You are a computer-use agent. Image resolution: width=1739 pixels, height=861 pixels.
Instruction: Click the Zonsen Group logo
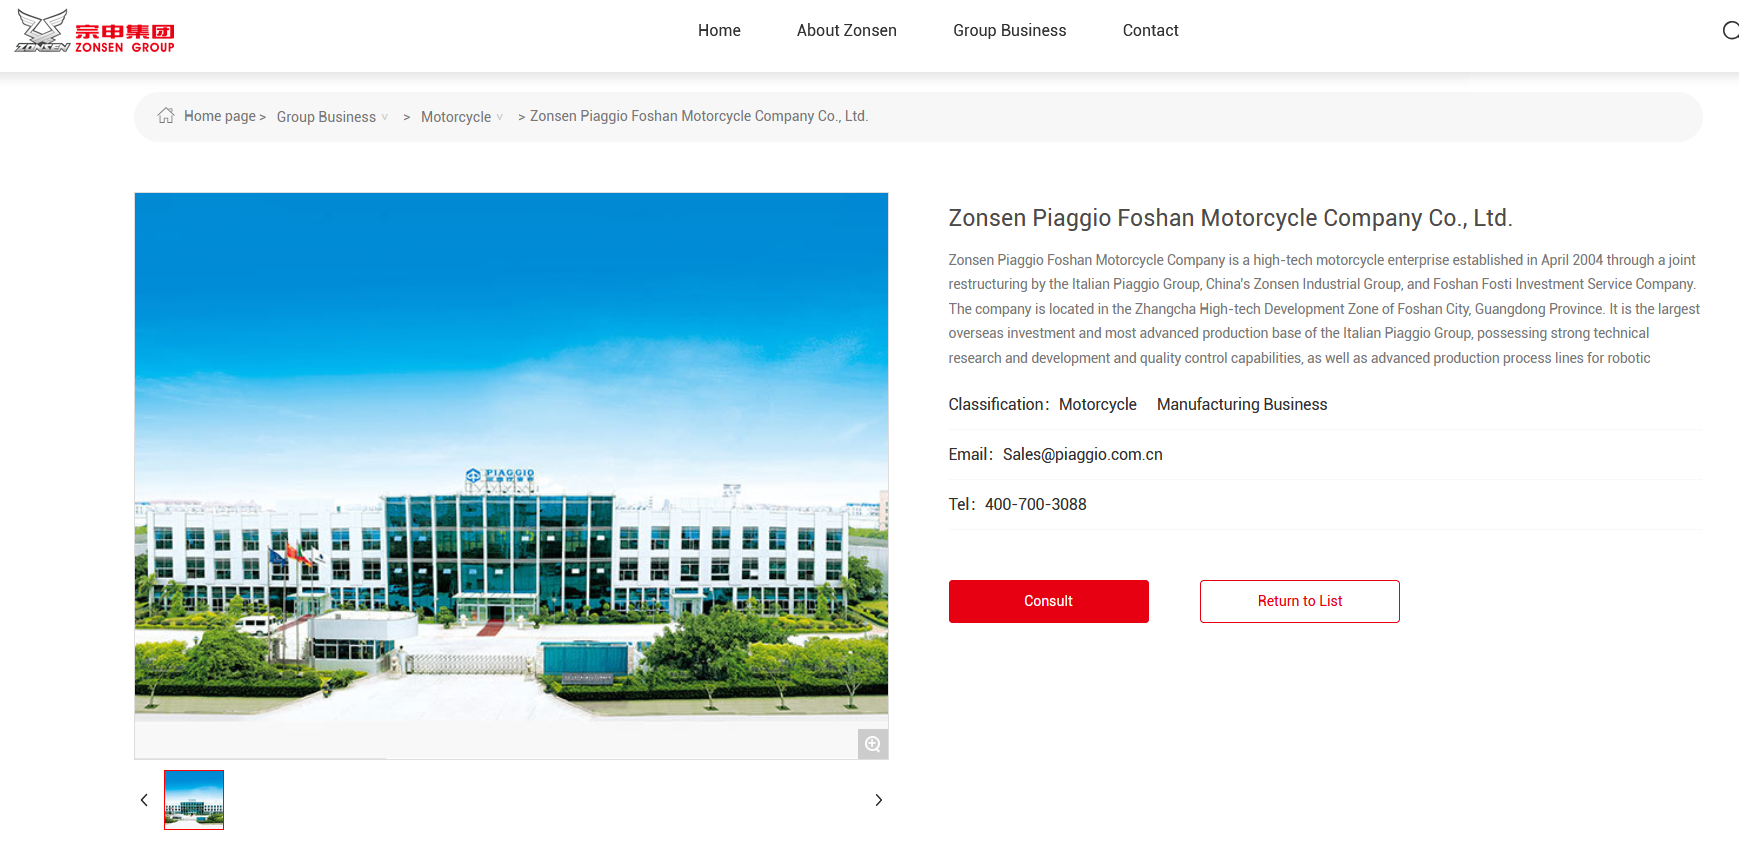[95, 31]
